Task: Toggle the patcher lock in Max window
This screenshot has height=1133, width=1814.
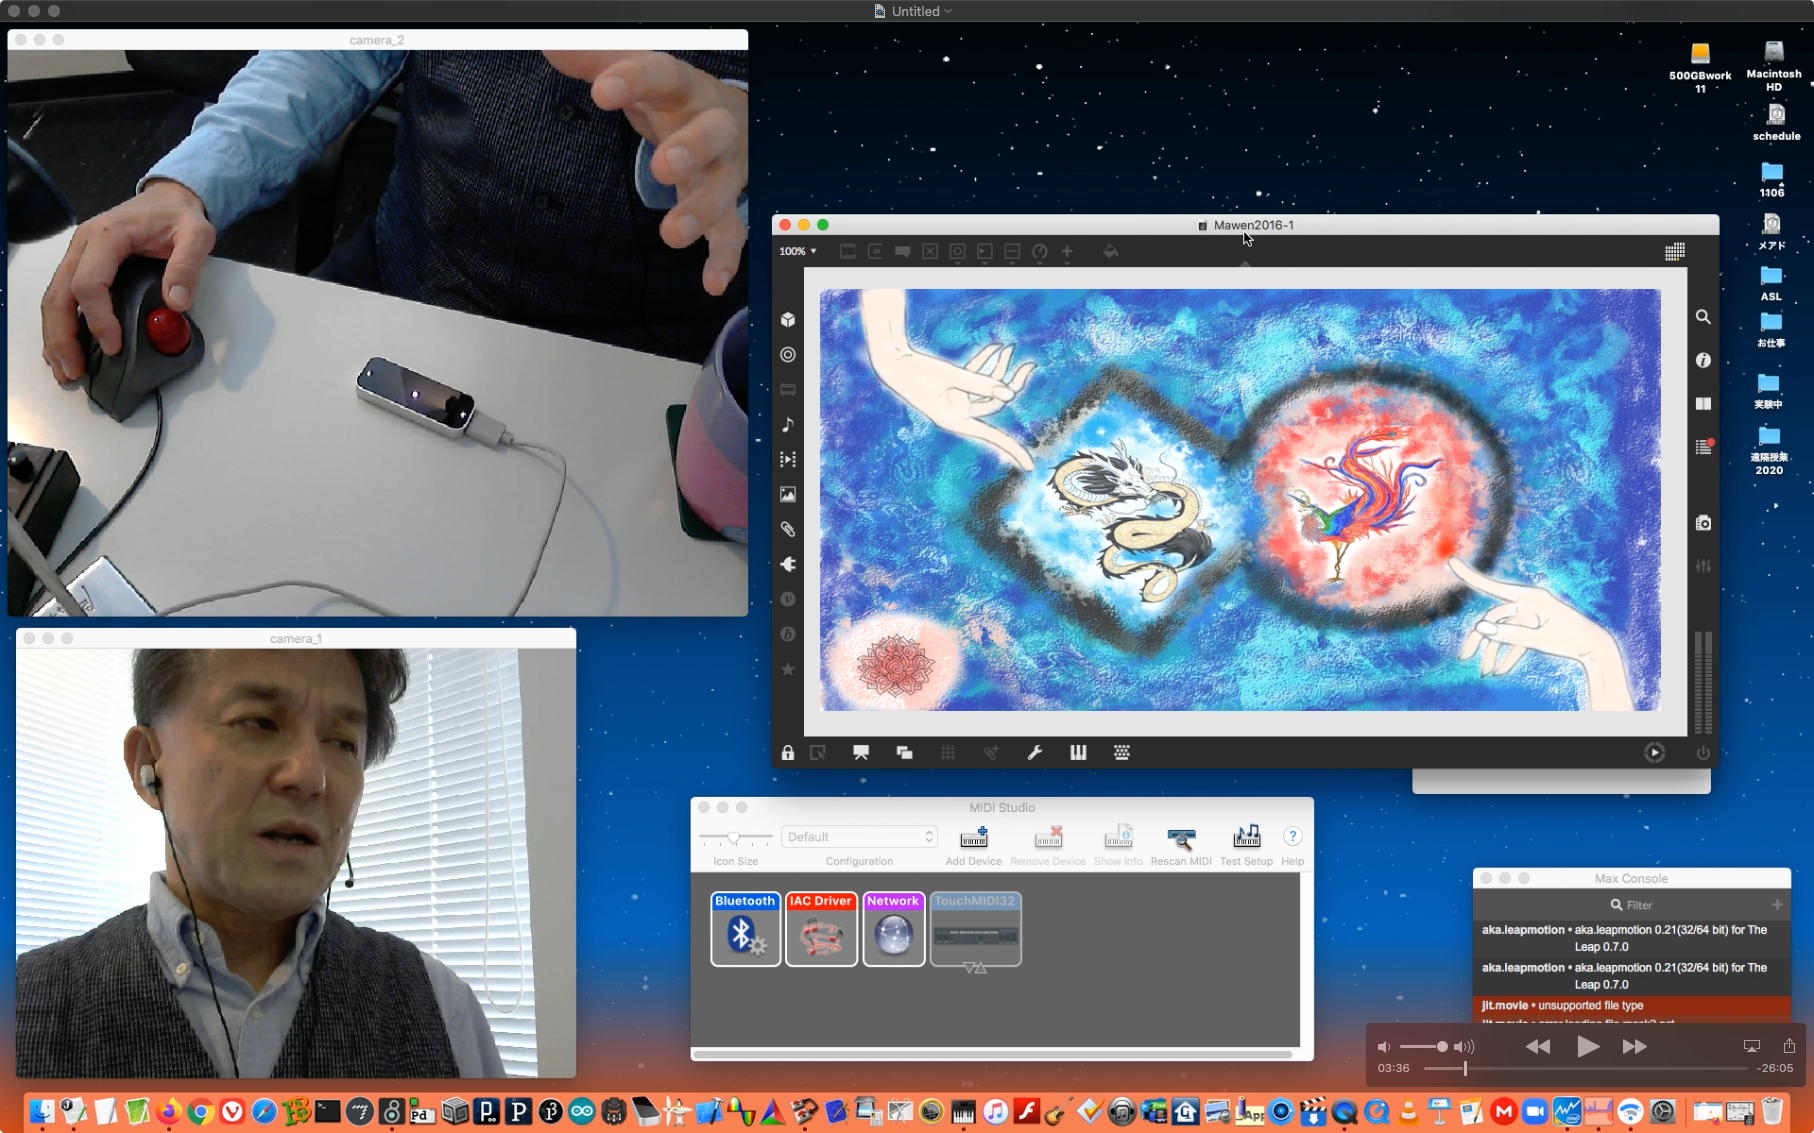Action: 788,753
